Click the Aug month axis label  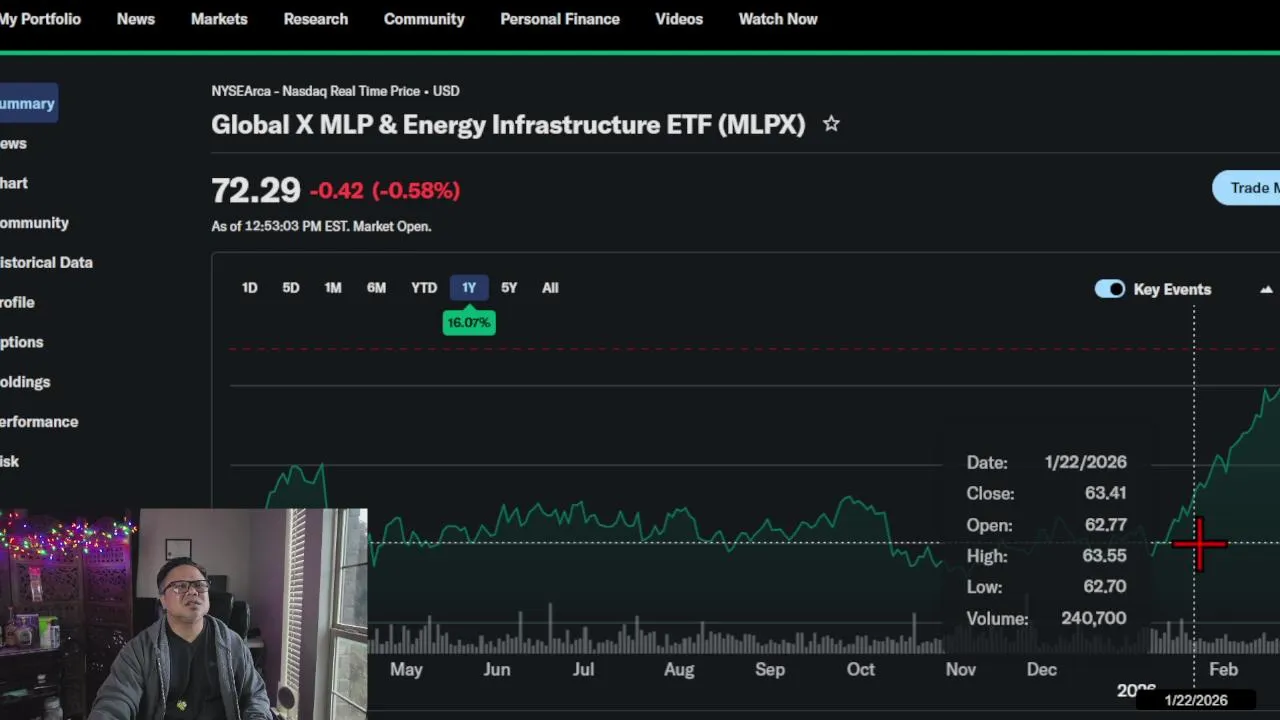tap(679, 670)
